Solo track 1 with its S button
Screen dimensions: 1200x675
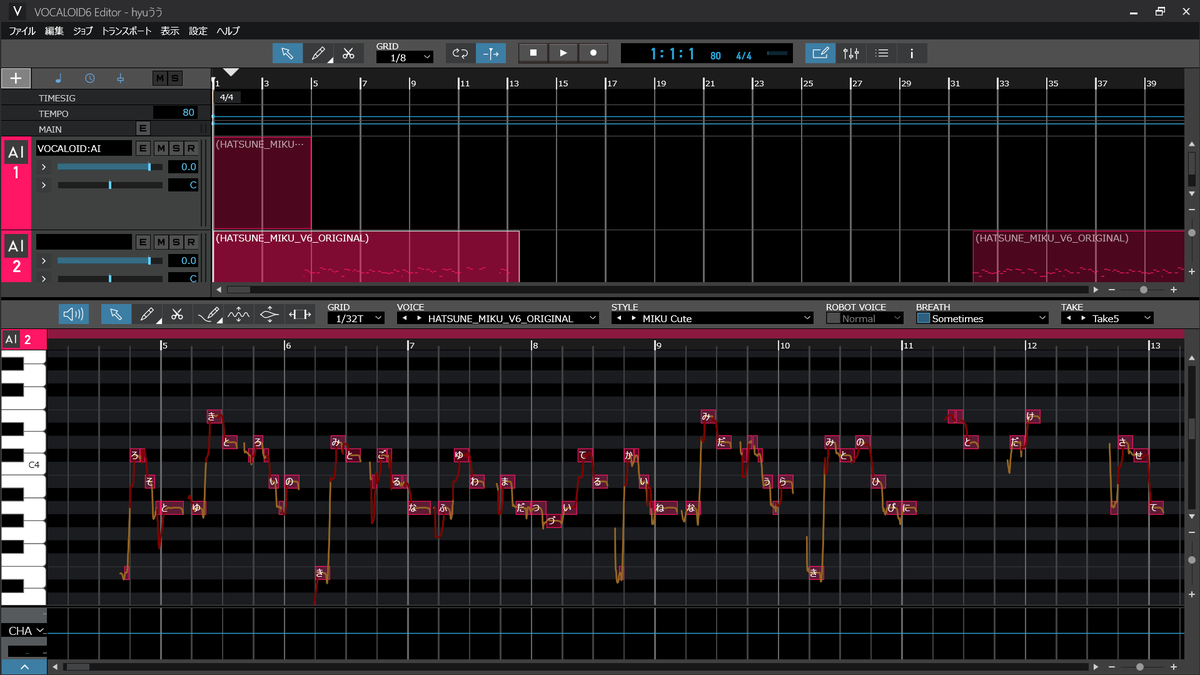(176, 148)
